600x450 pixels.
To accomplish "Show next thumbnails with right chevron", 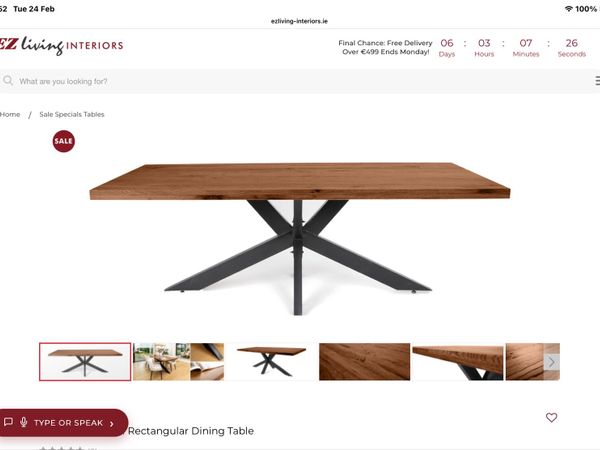I will tap(551, 362).
